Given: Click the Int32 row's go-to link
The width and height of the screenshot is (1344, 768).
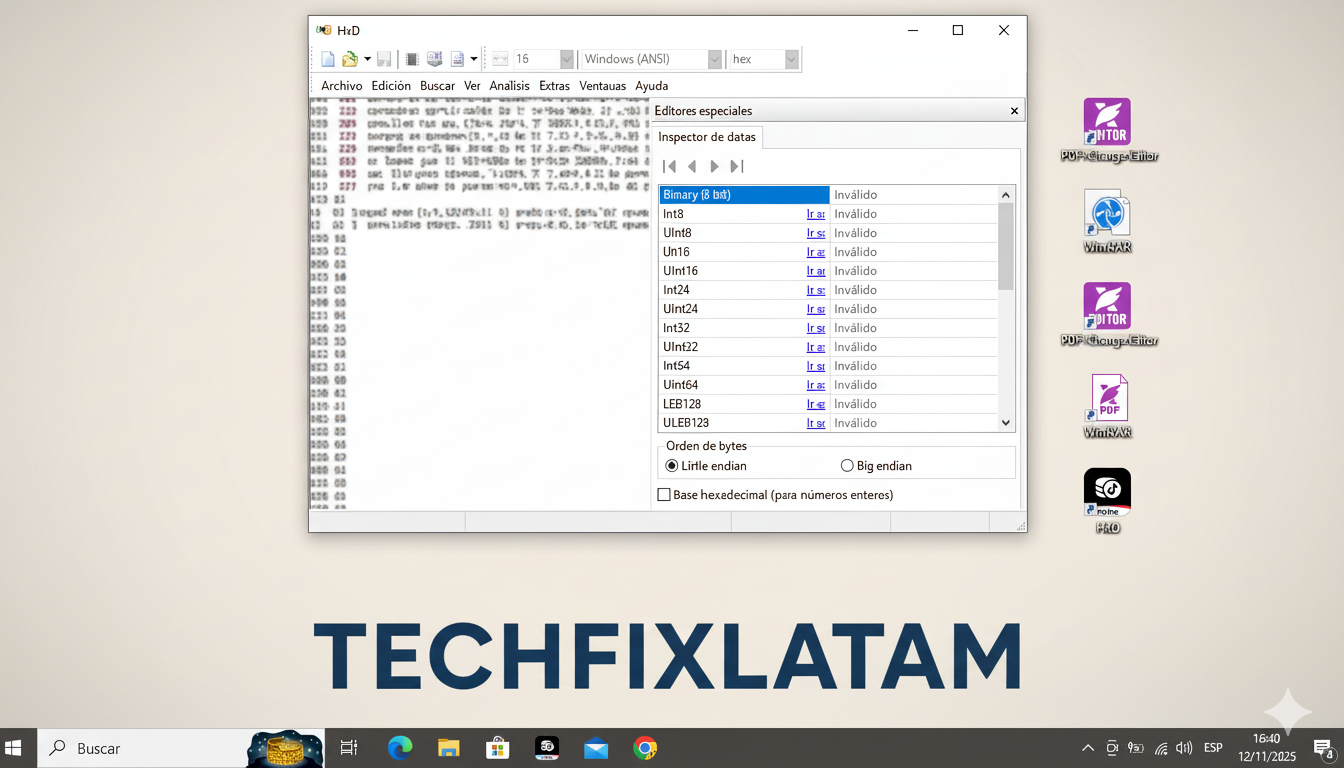Looking at the screenshot, I should point(815,328).
